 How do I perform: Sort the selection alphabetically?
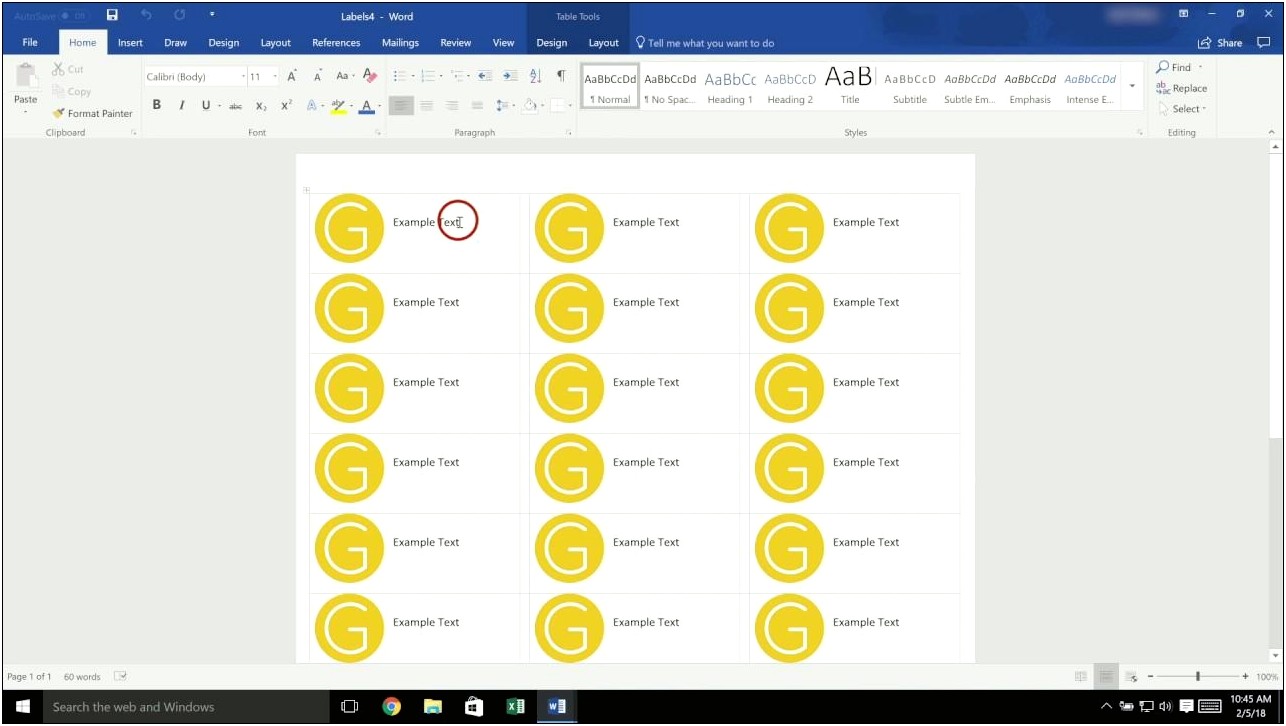[535, 76]
